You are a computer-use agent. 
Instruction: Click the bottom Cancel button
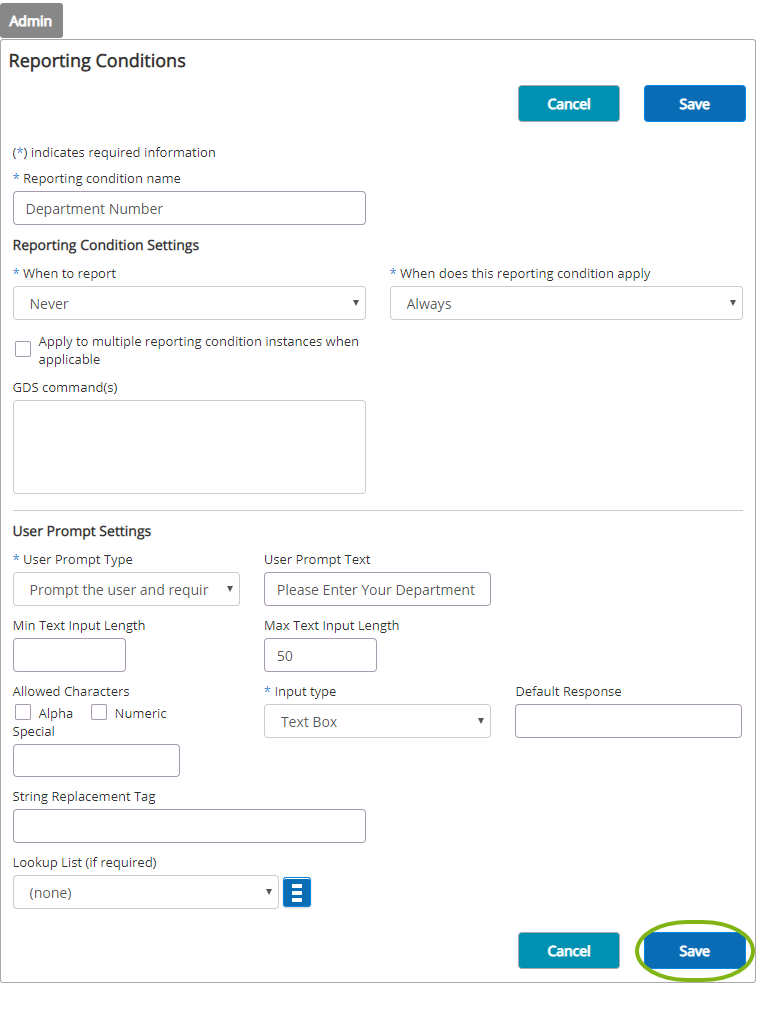568,951
